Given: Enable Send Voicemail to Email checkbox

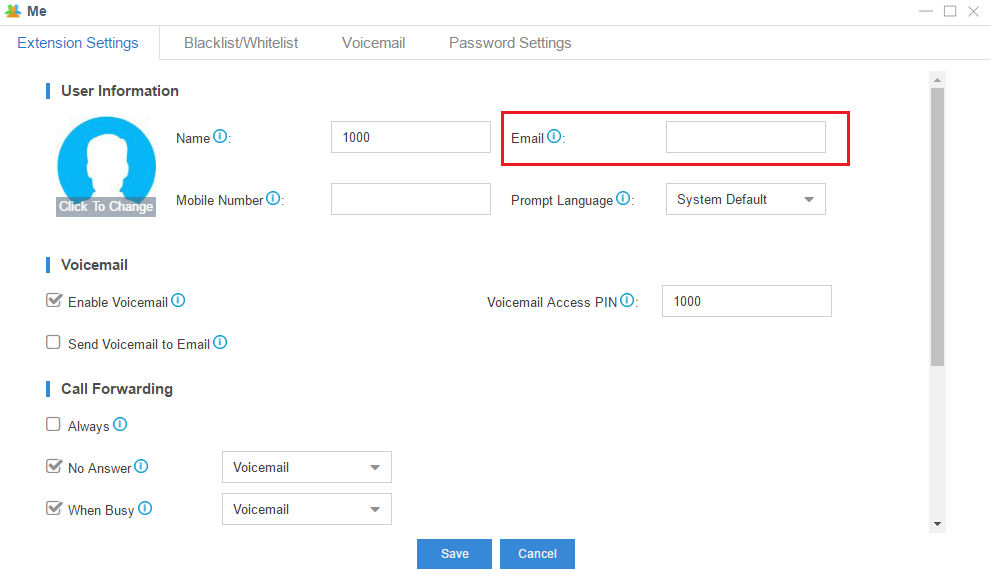Looking at the screenshot, I should click(x=54, y=342).
